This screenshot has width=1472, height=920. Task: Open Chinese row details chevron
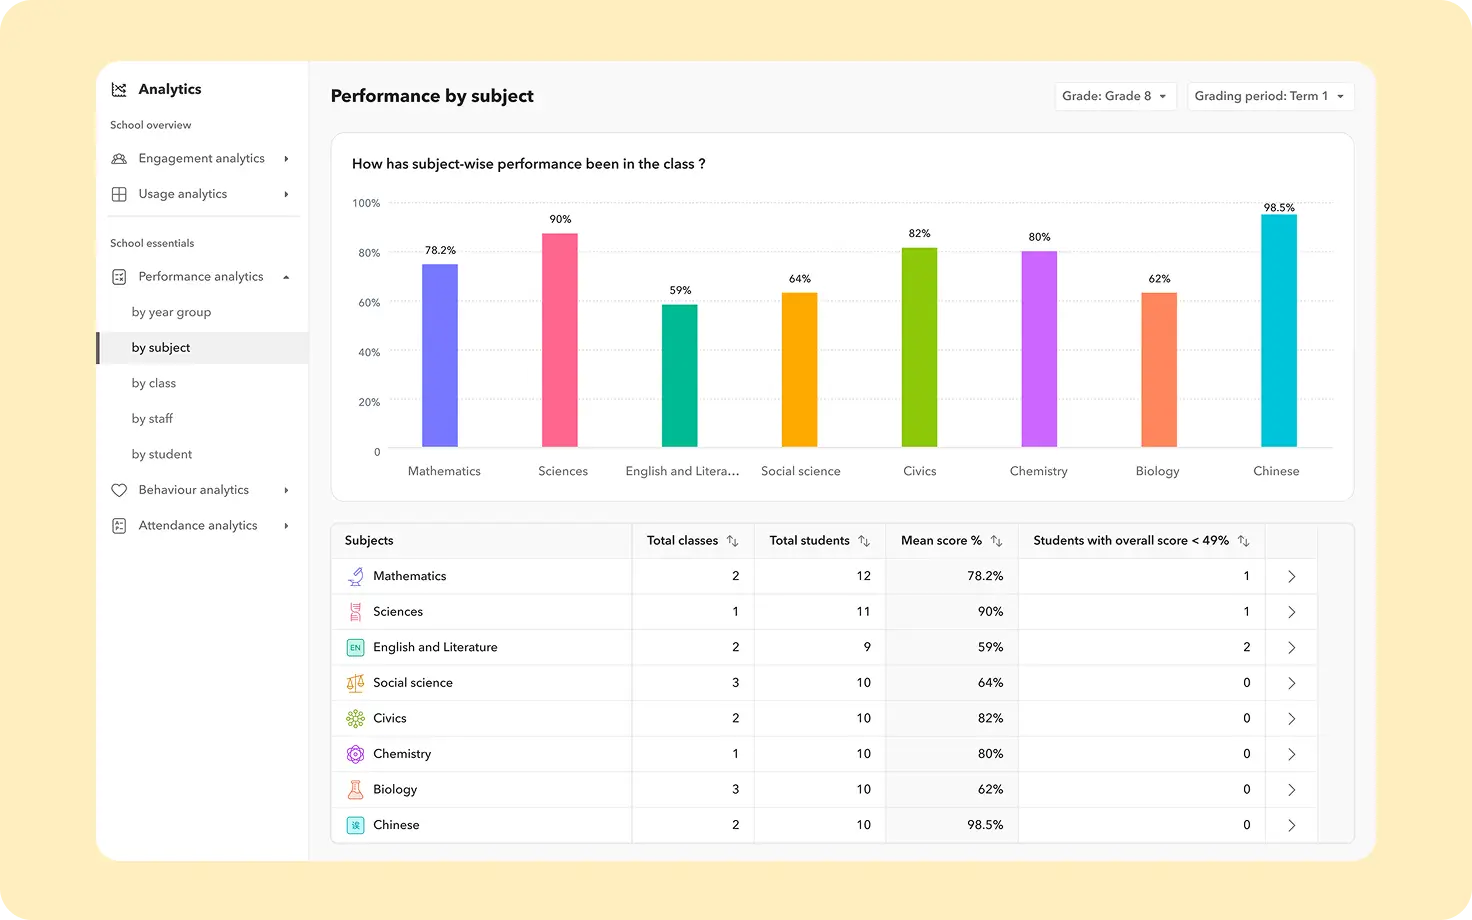point(1291,826)
